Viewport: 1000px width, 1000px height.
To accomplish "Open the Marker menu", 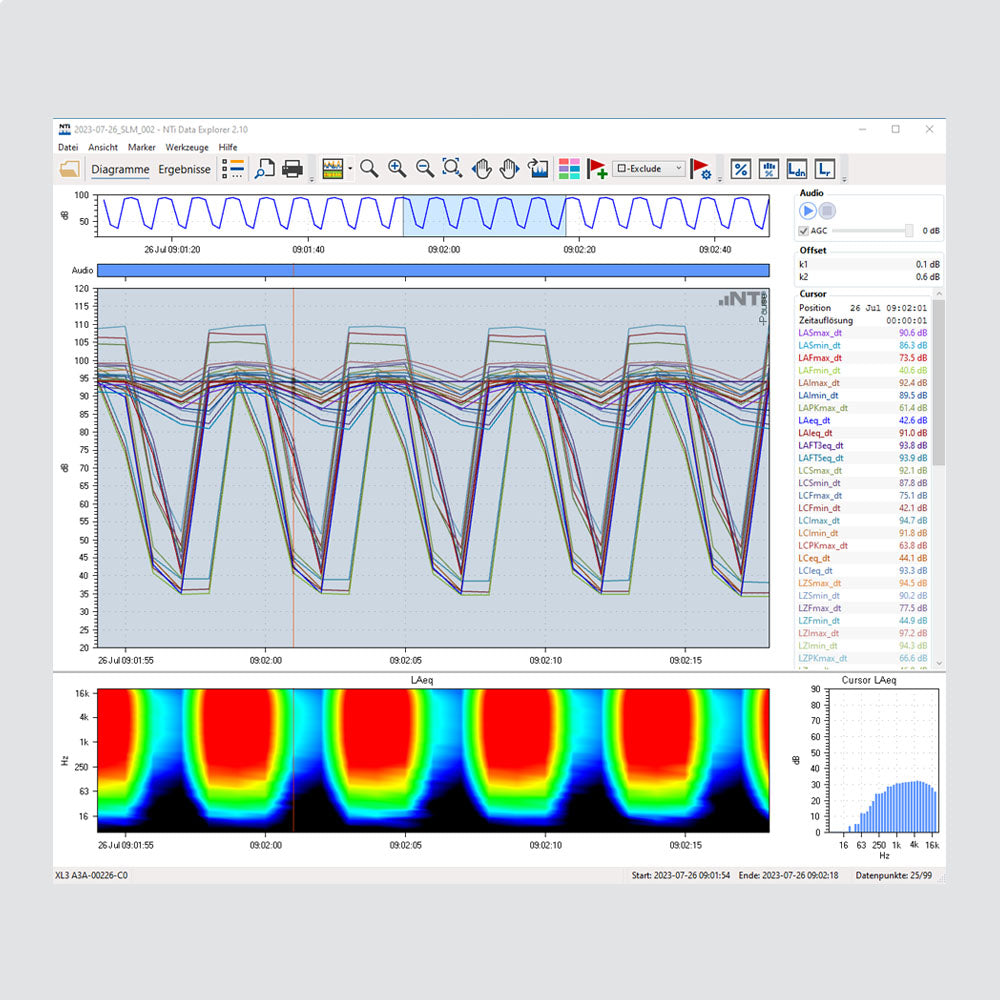I will pos(142,147).
